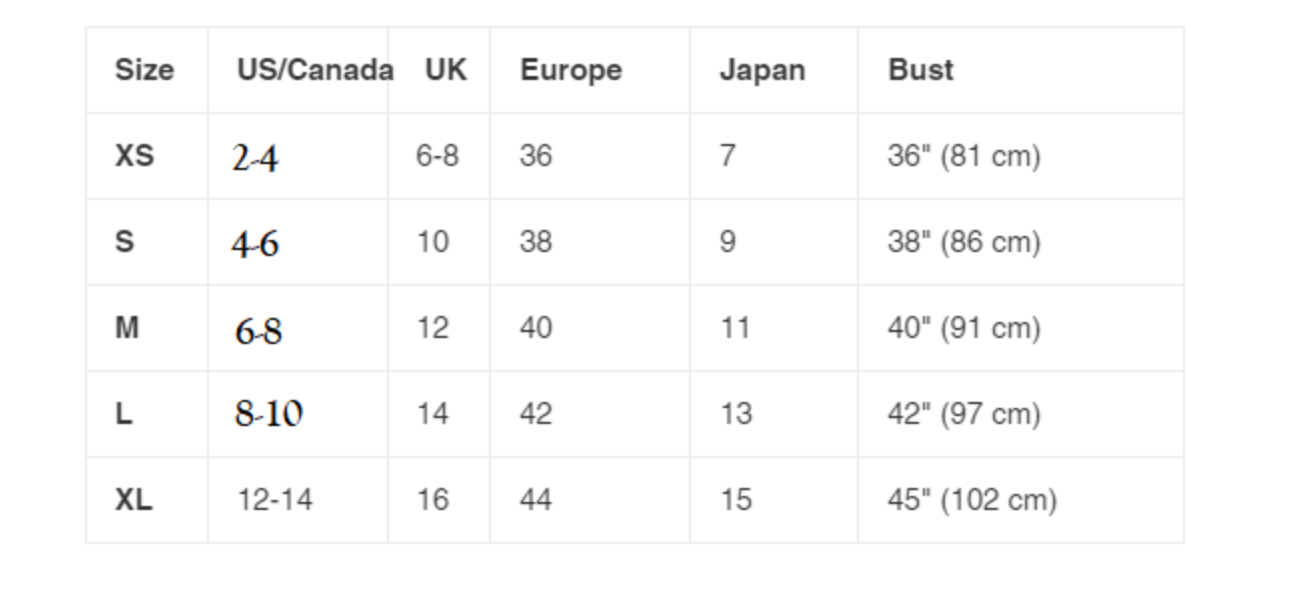Viewport: 1296px width, 594px height.
Task: Select the 36" (81 cm) bust cell
Action: (x=963, y=156)
